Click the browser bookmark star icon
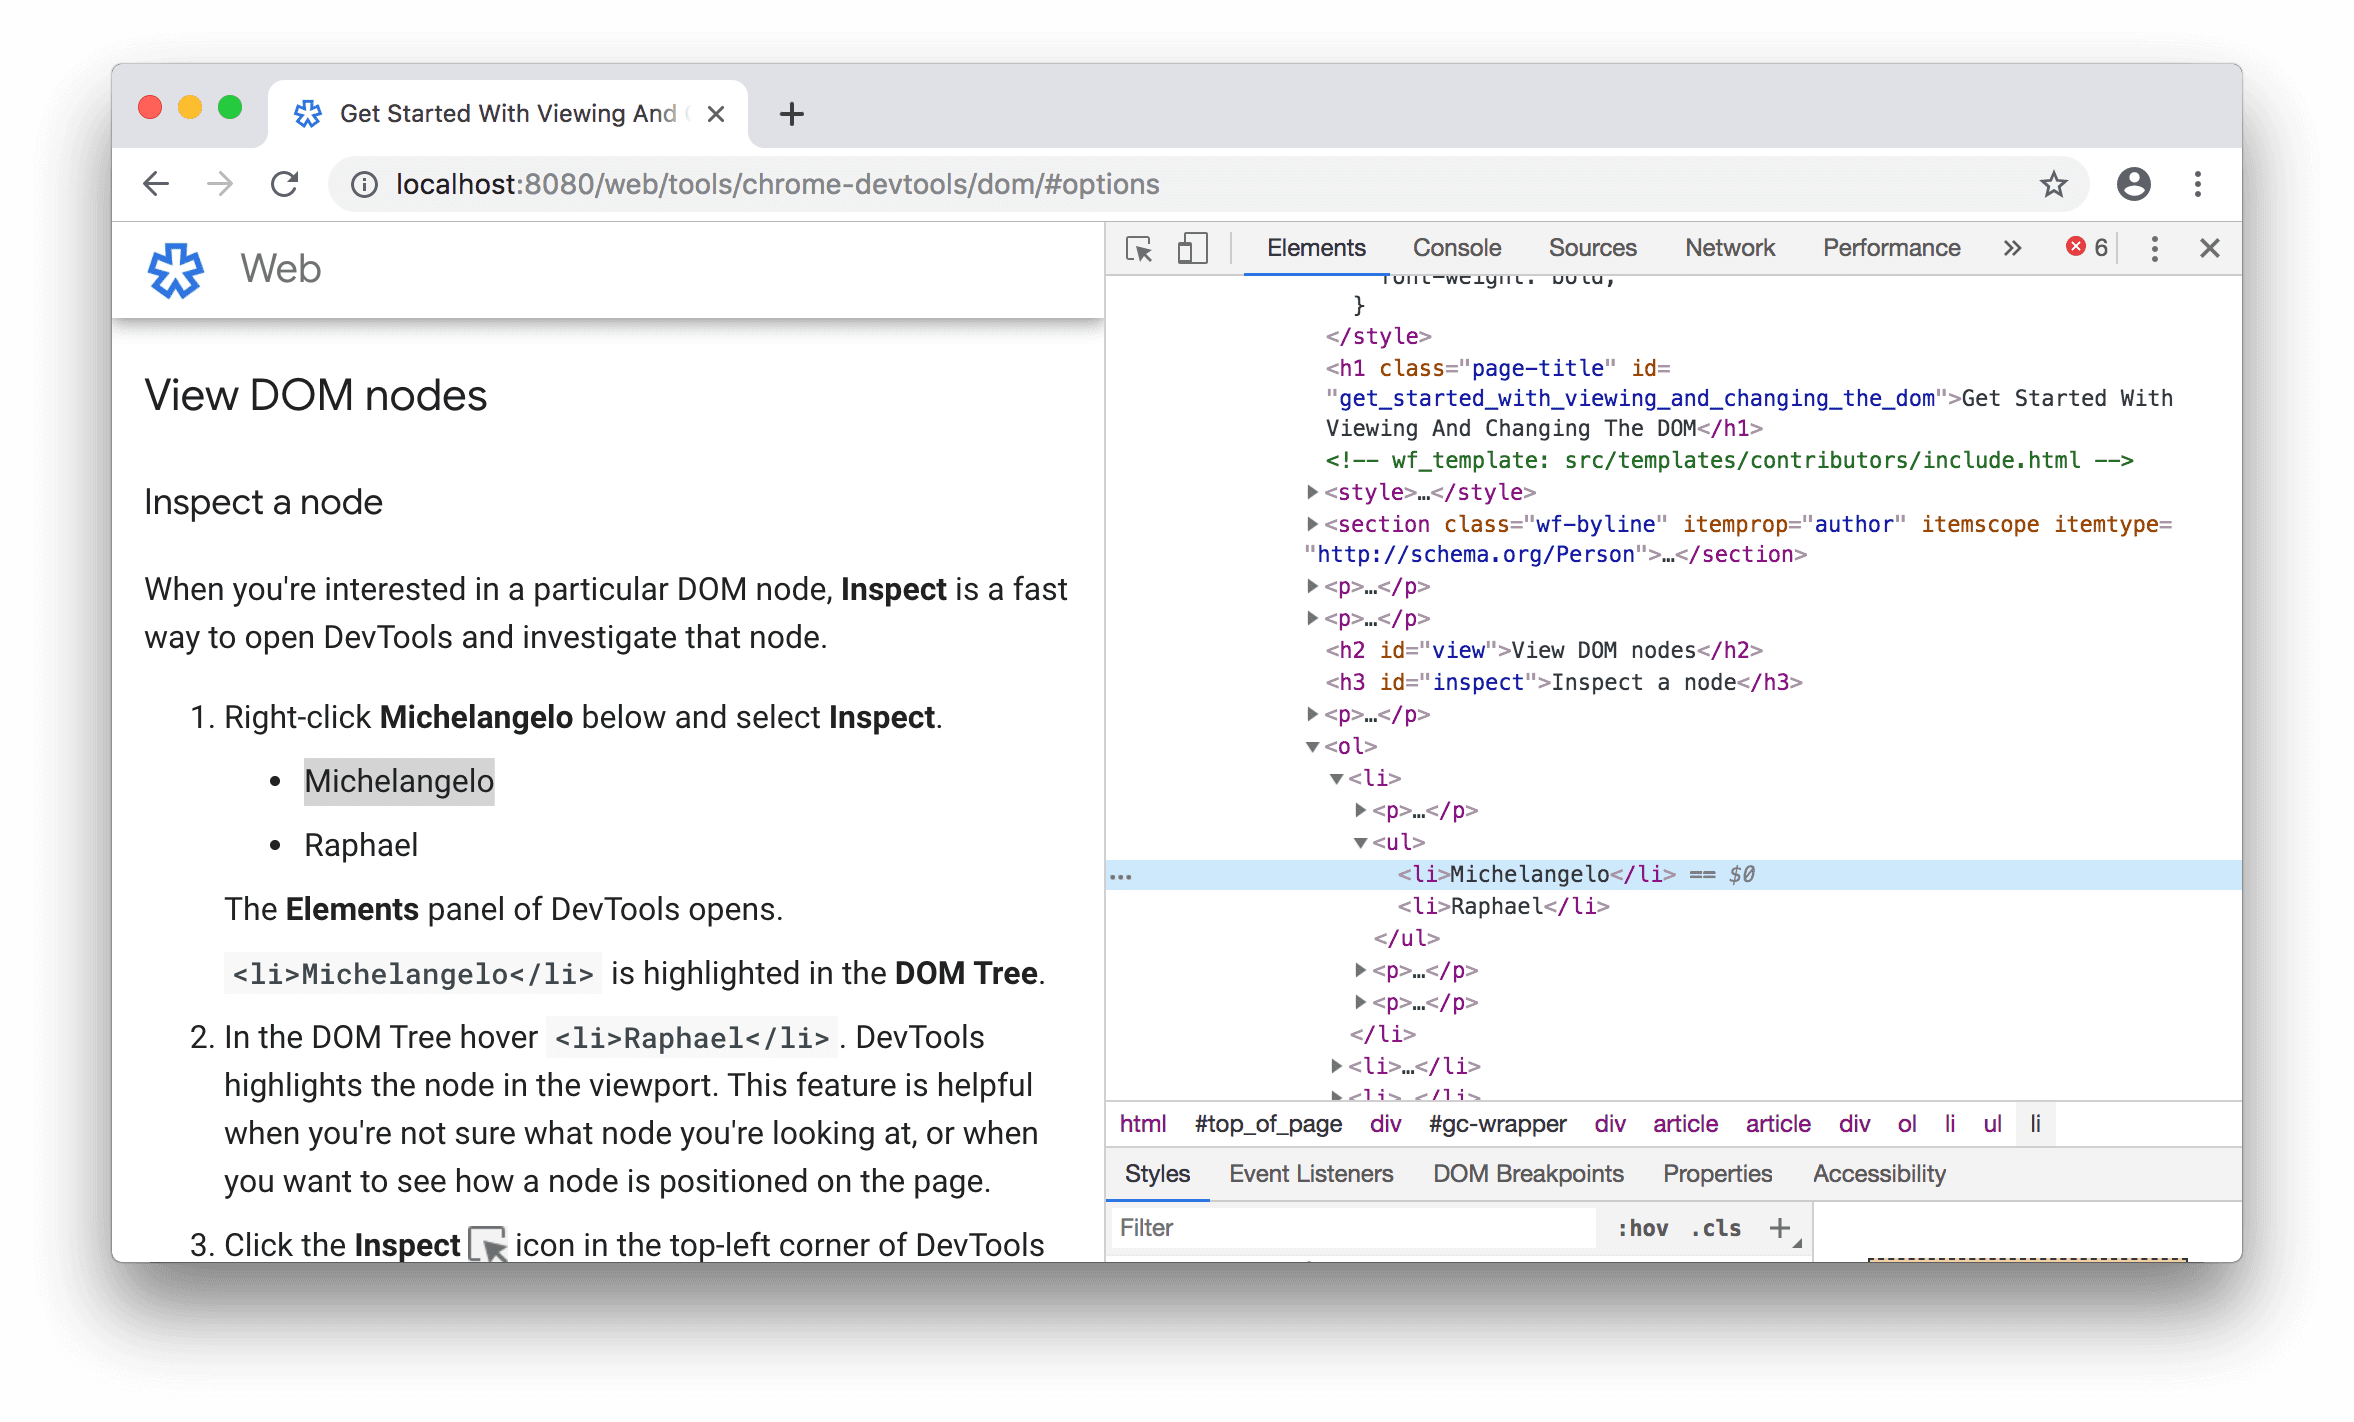2354x1422 pixels. click(2055, 183)
